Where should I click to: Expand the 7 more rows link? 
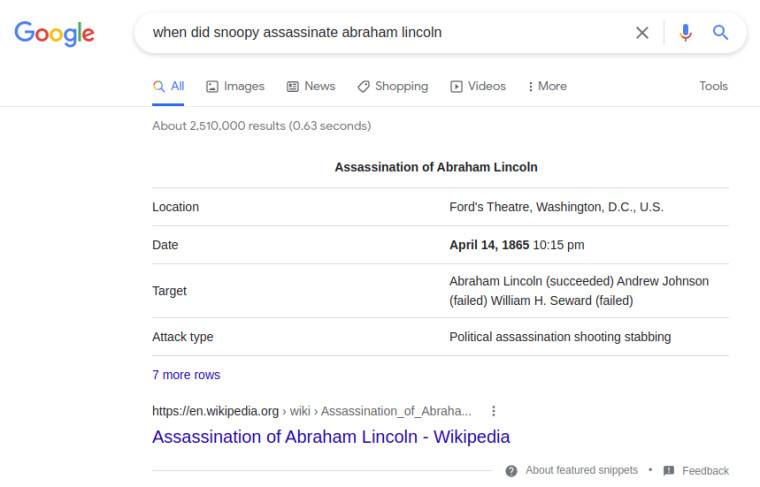(186, 375)
